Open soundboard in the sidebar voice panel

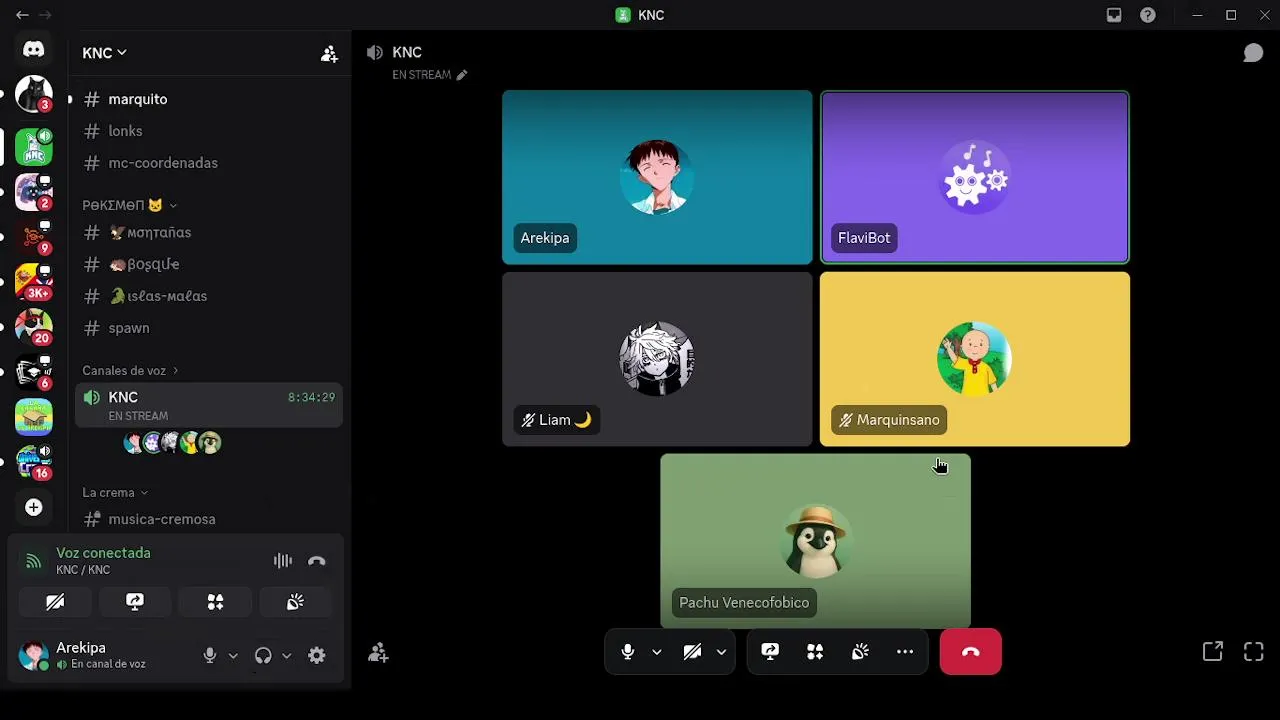click(295, 602)
